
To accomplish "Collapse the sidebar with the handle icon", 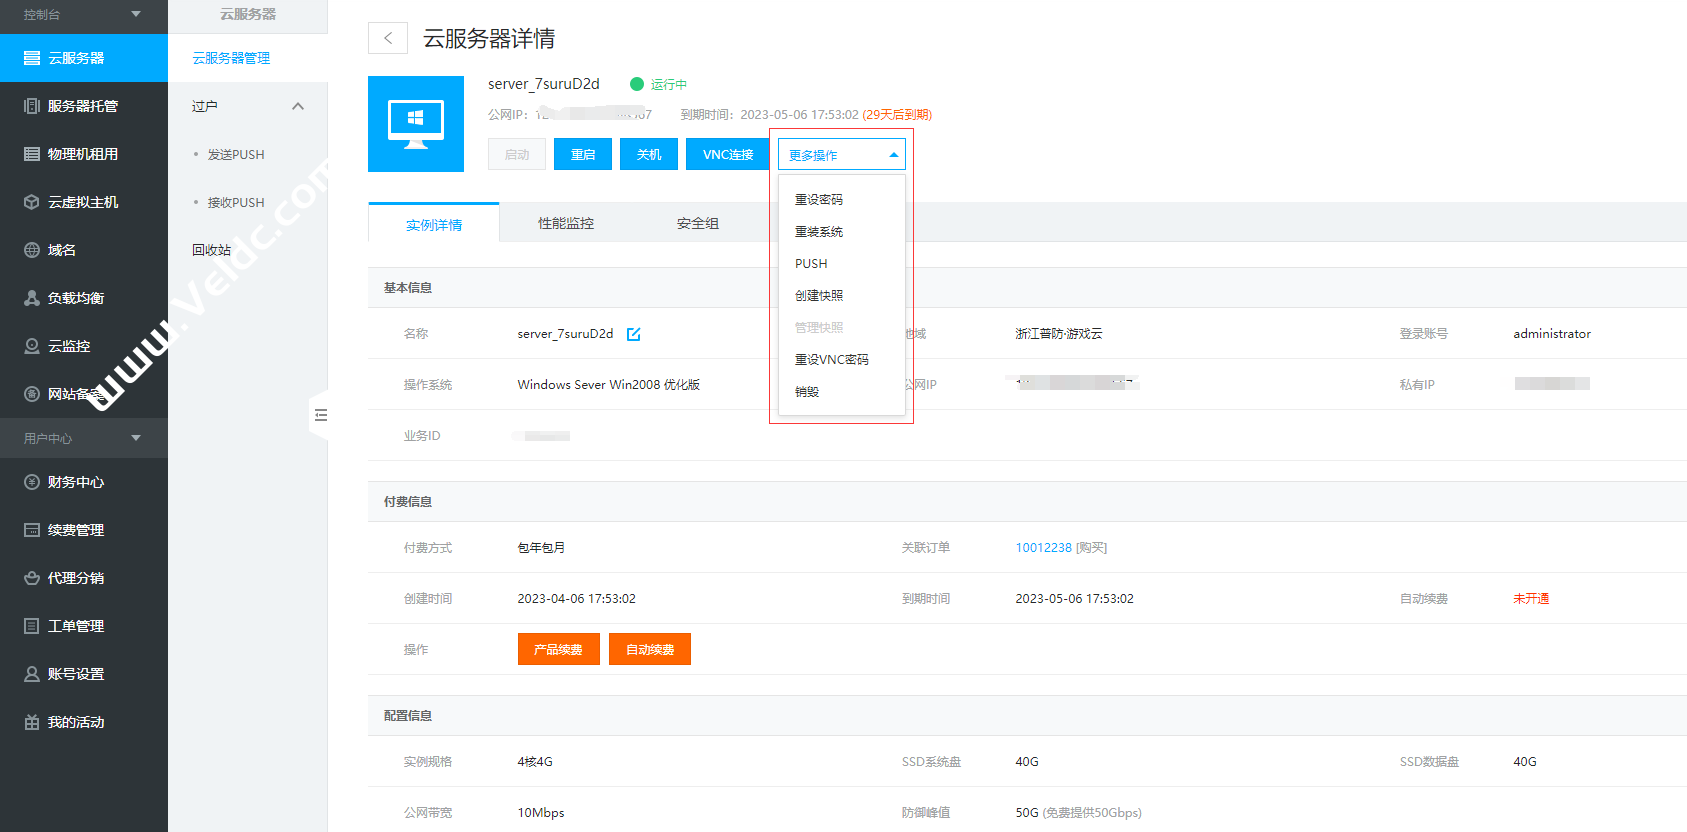I will (x=320, y=415).
